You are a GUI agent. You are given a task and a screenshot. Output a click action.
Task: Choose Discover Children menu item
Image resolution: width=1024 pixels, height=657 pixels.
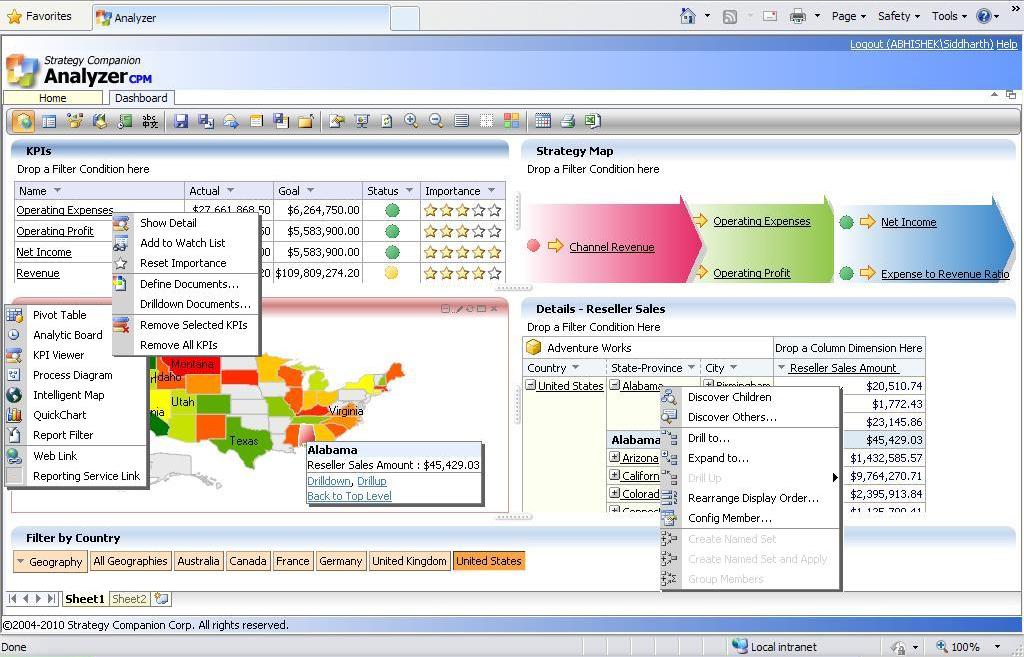point(729,396)
